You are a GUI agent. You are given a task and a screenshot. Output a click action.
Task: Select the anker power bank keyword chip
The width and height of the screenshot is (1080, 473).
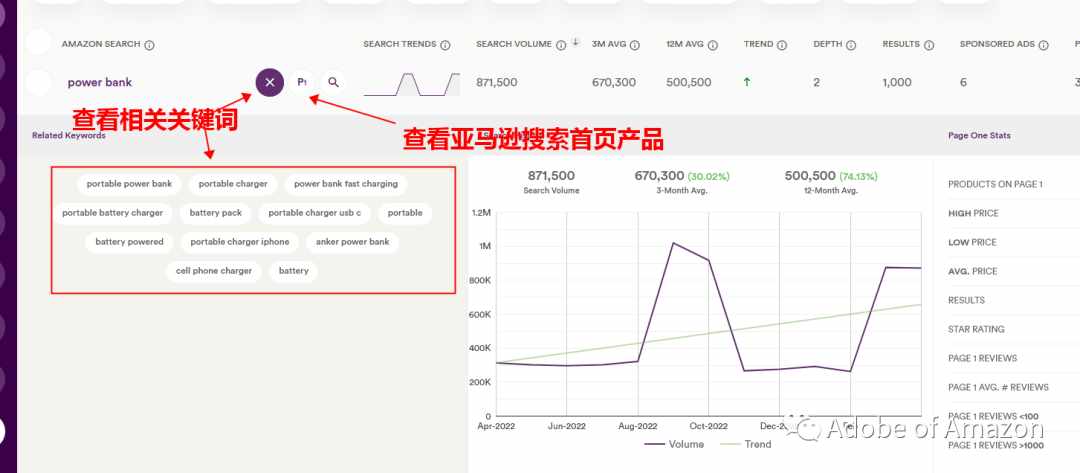pyautogui.click(x=353, y=242)
